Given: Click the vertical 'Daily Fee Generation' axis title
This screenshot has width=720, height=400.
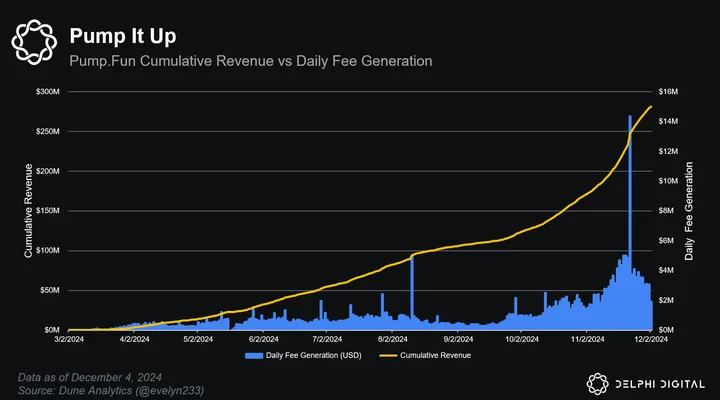Looking at the screenshot, I should point(689,211).
